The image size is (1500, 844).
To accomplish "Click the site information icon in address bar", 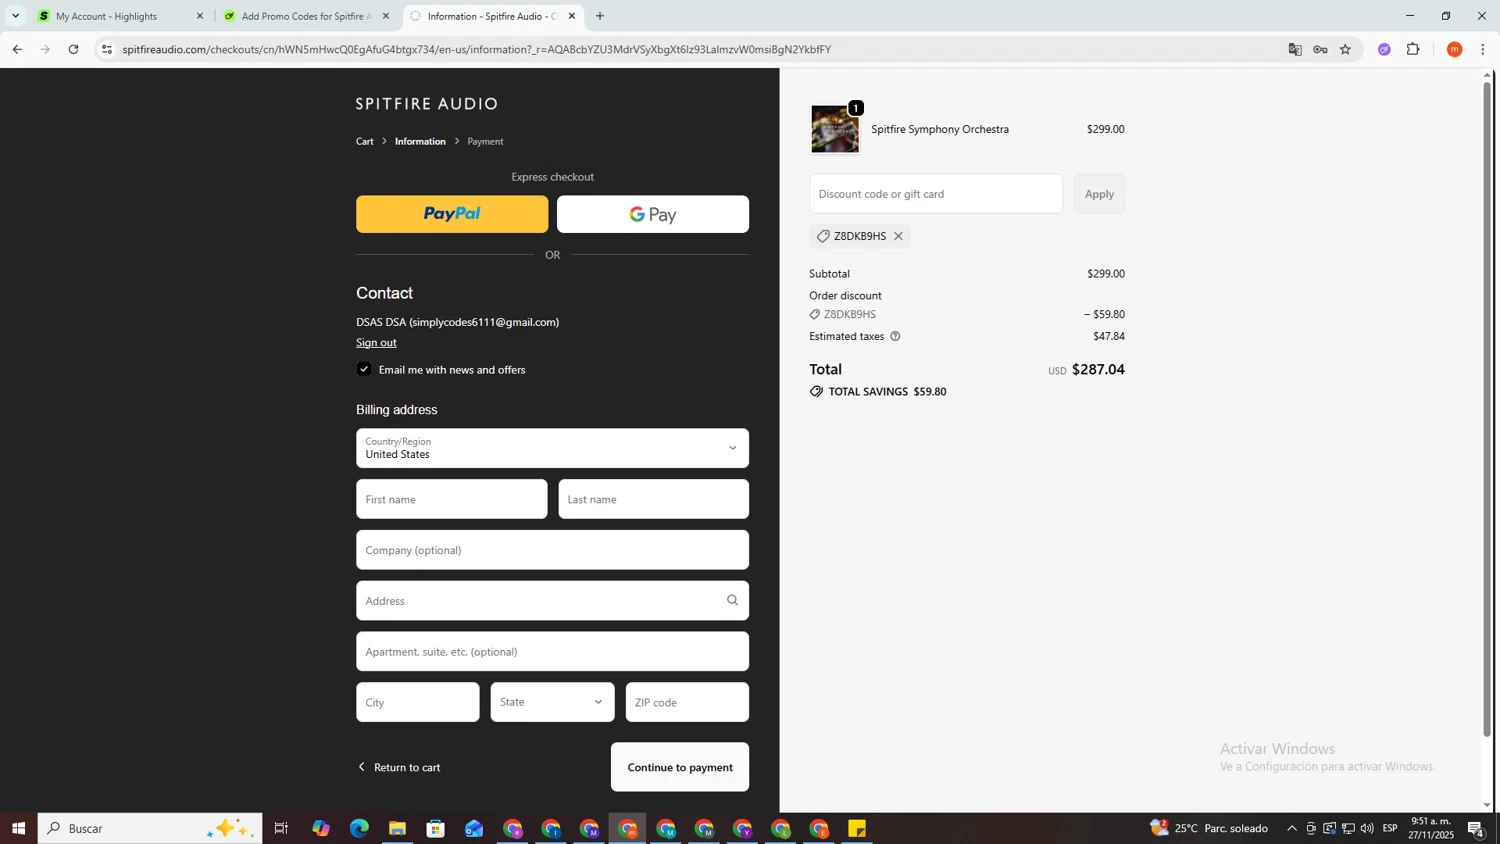I will pos(107,49).
